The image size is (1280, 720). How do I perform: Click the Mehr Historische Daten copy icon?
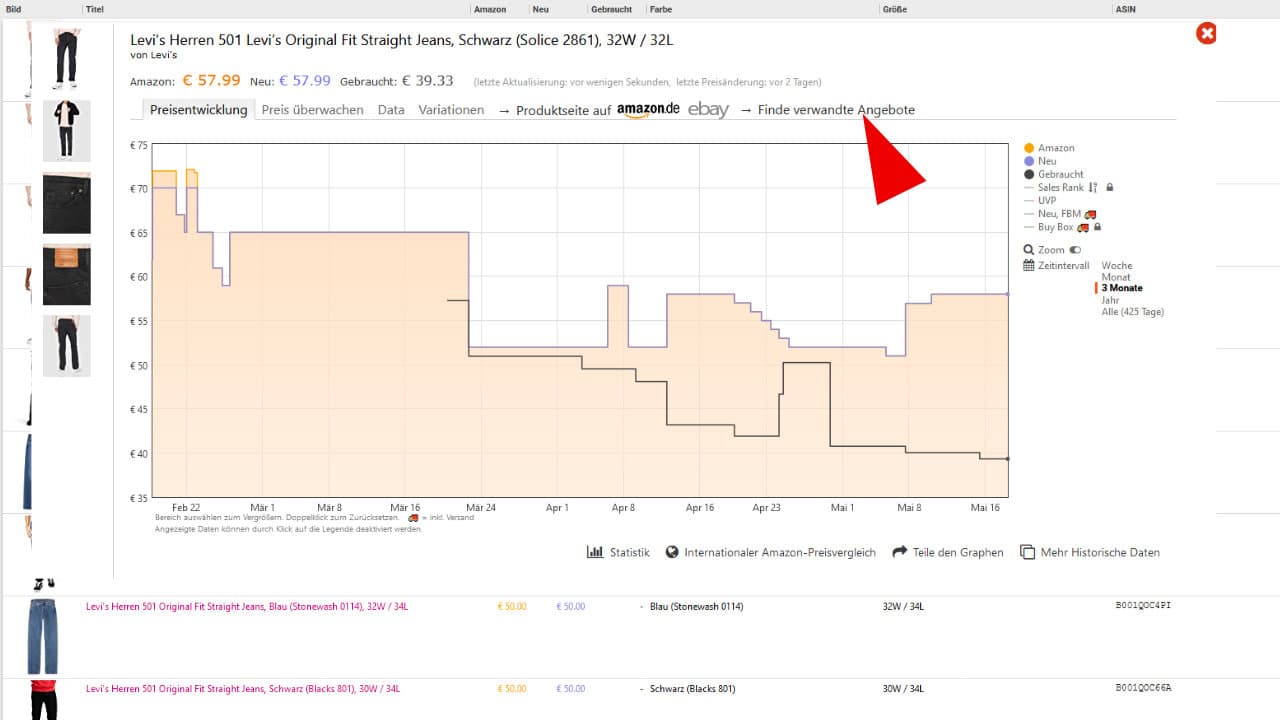coord(1027,552)
